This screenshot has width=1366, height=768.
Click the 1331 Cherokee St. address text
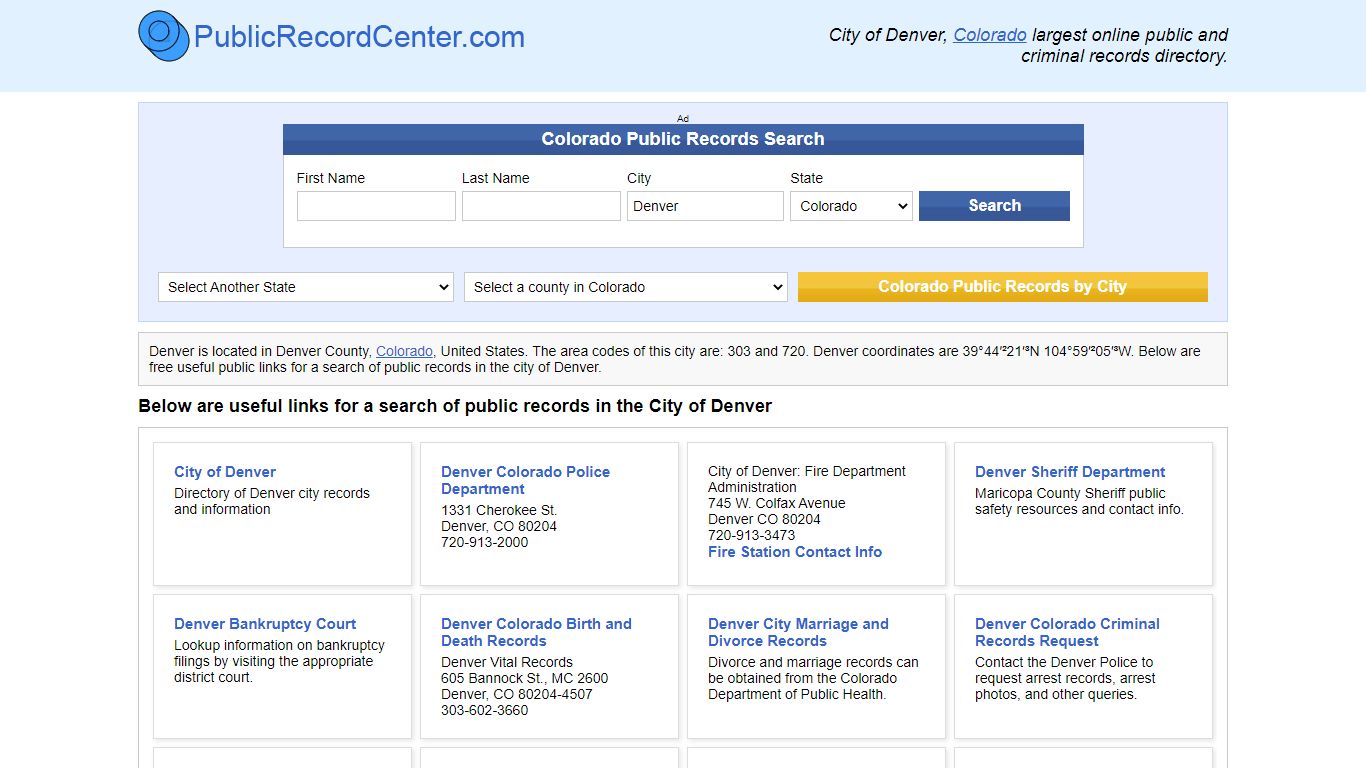pyautogui.click(x=499, y=510)
